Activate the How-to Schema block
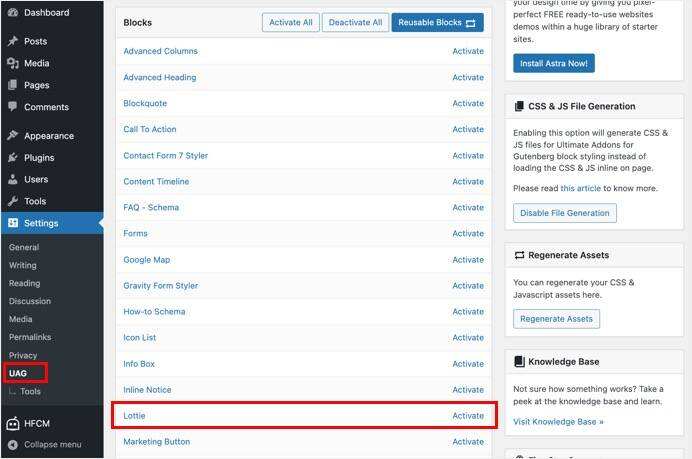 [468, 312]
